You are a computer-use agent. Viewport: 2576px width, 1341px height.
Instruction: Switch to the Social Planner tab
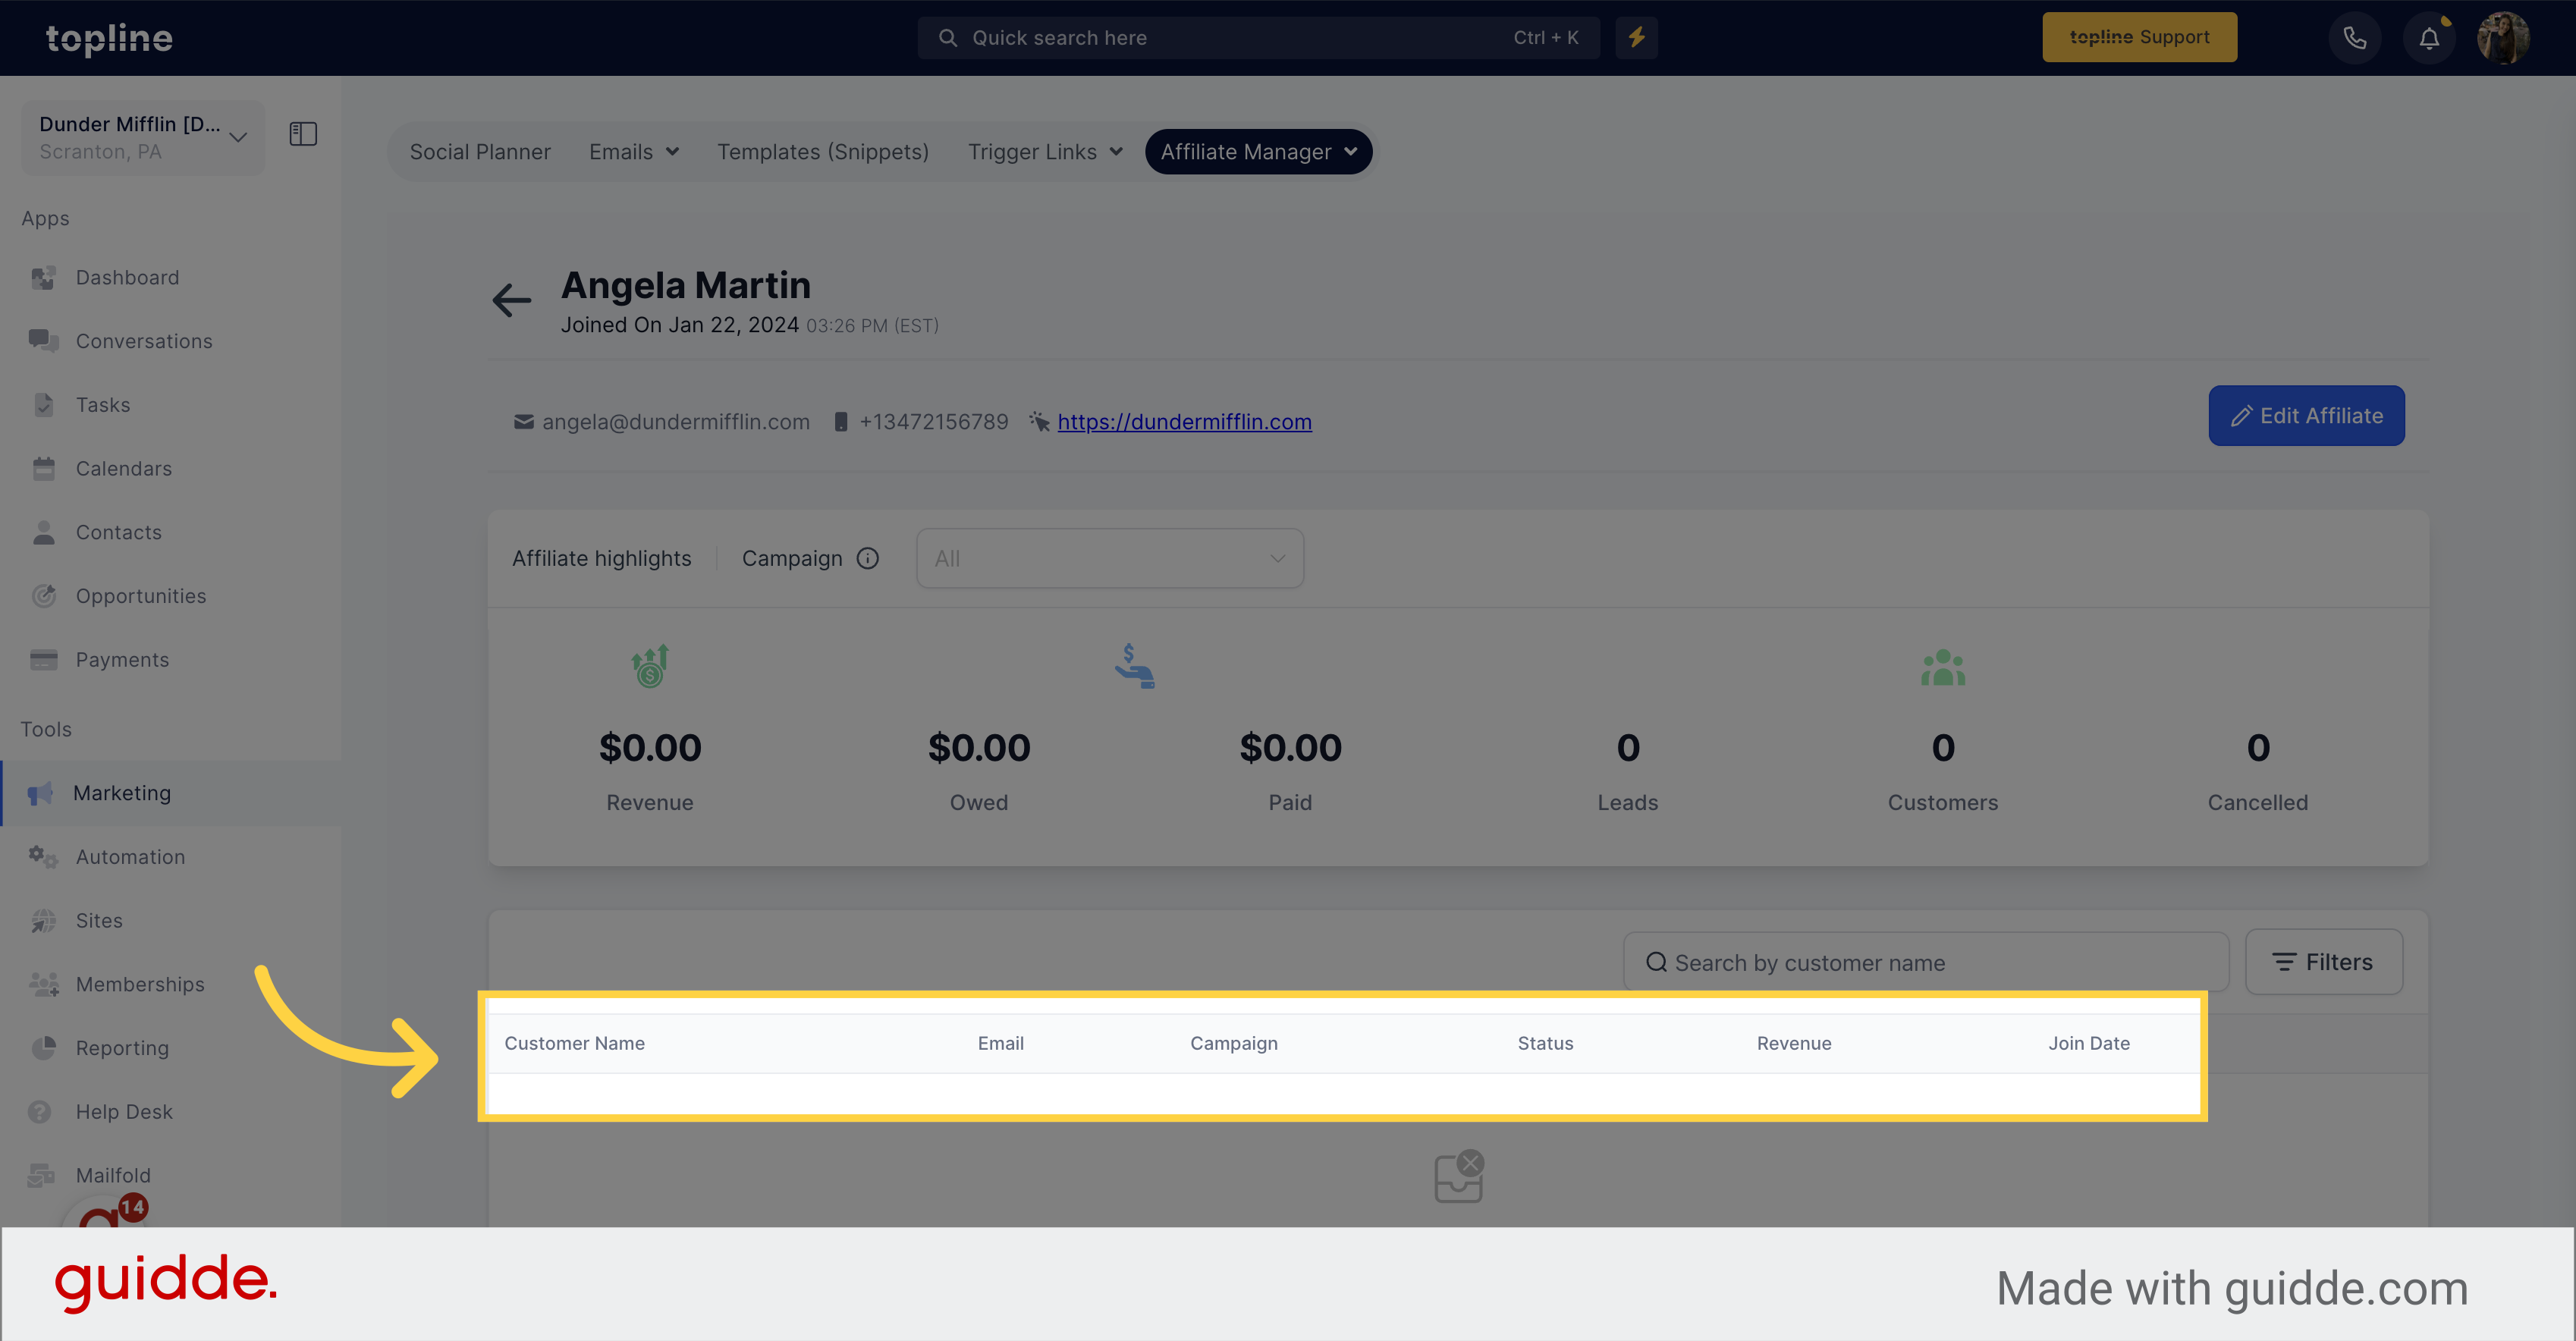pos(480,152)
